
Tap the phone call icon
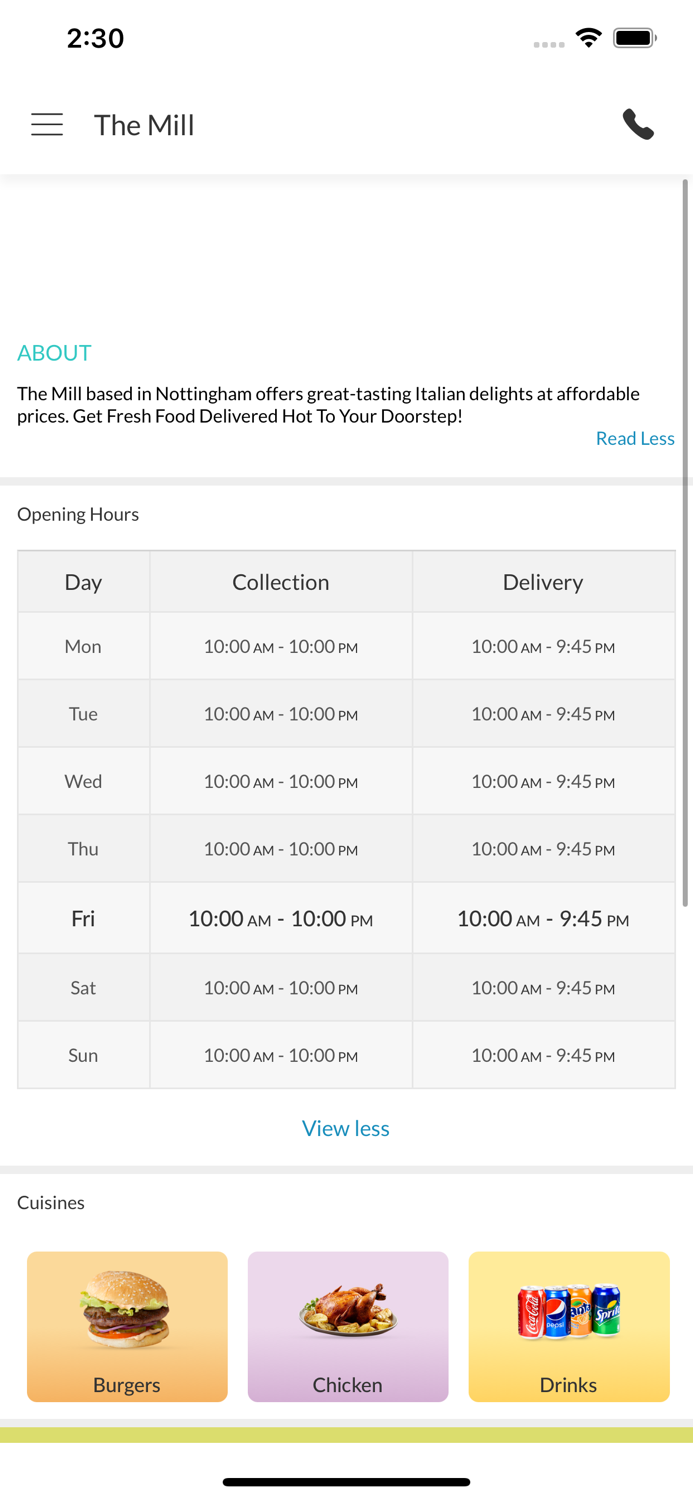638,125
